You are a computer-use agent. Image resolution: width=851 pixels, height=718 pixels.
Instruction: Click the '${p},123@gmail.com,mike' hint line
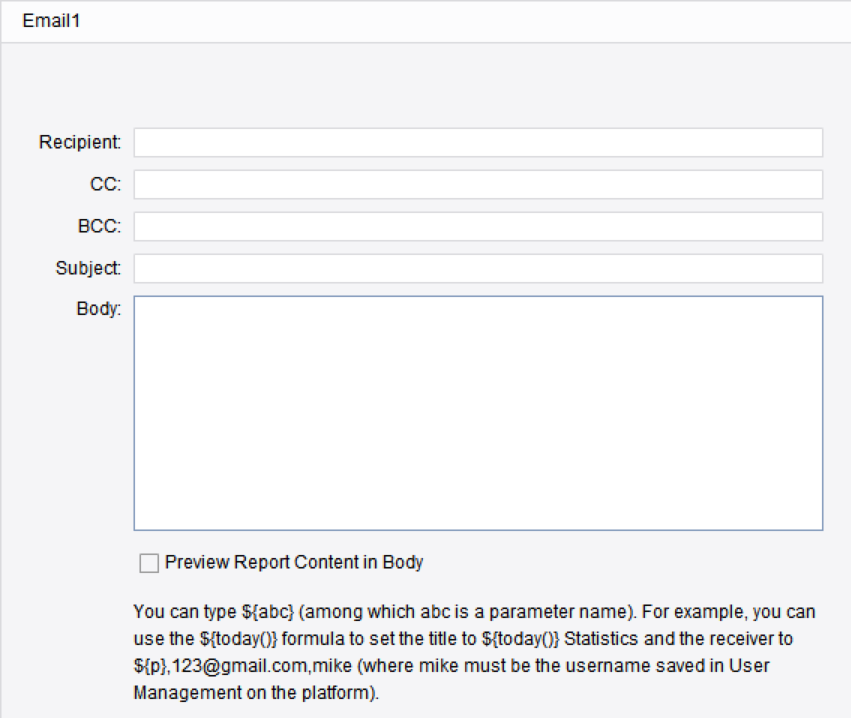click(452, 666)
